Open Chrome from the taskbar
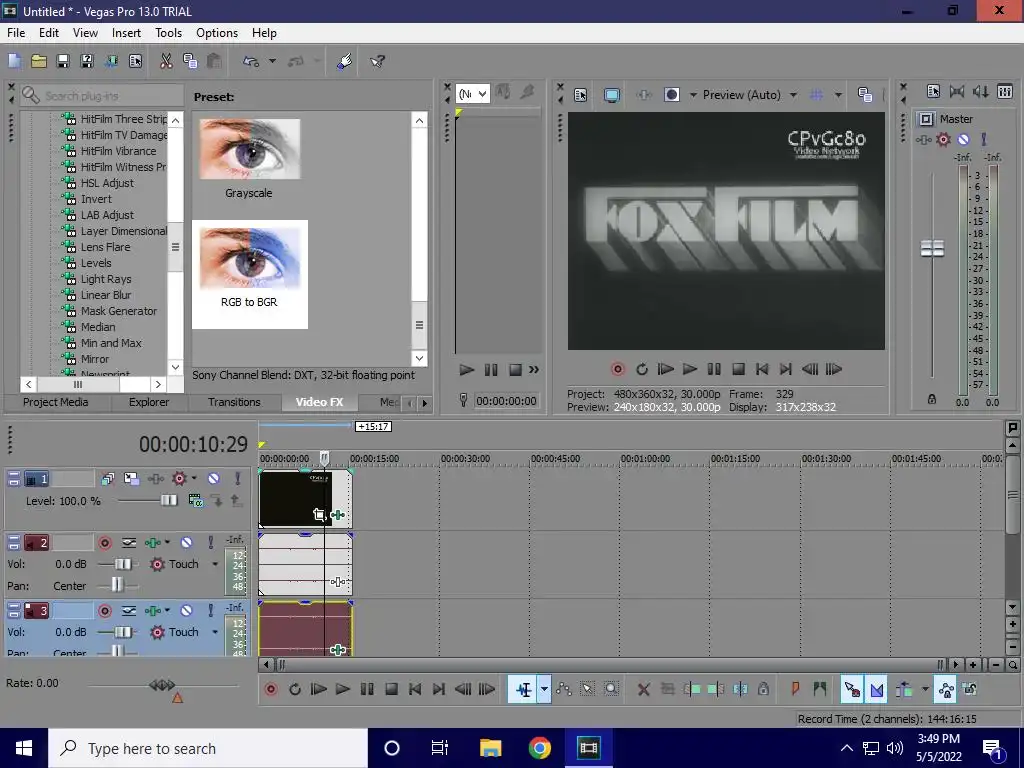Viewport: 1024px width, 768px height. point(539,748)
